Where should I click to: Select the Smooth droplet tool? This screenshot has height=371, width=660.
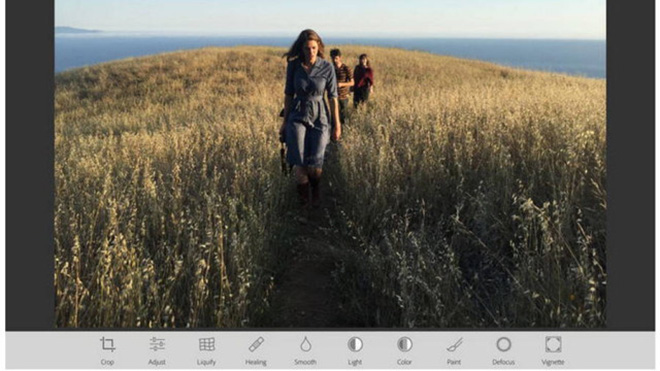pyautogui.click(x=306, y=344)
